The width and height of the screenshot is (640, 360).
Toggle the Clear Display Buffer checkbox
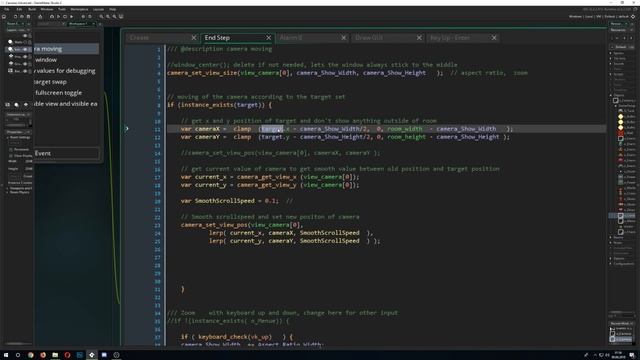point(11,156)
